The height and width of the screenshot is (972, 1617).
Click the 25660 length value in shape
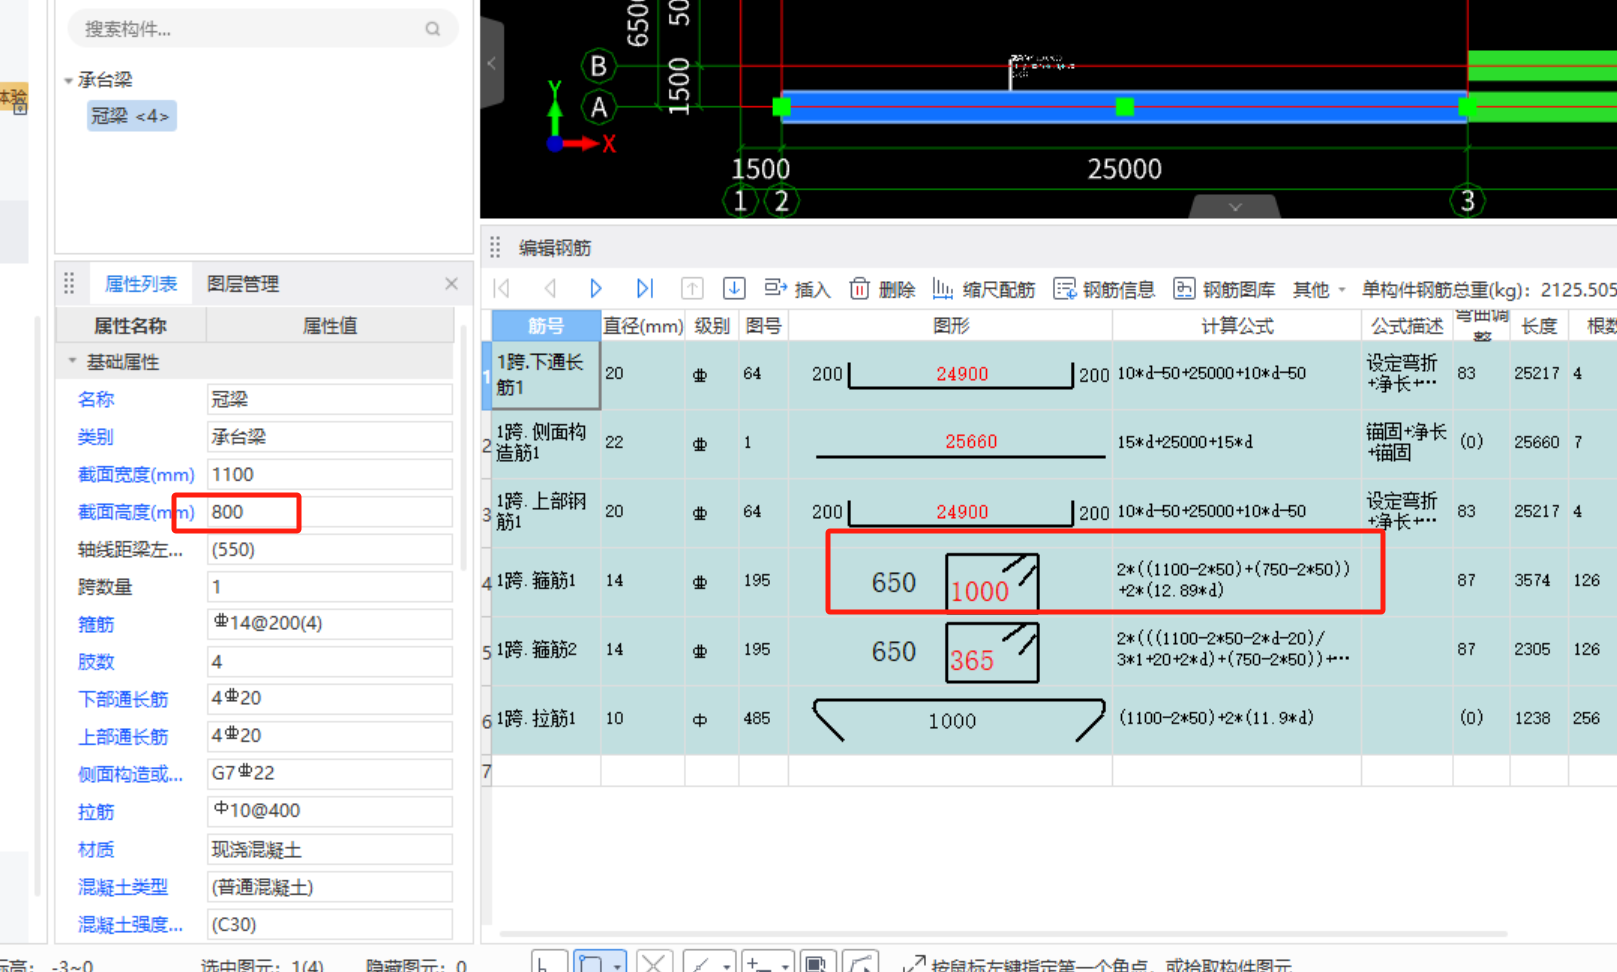(x=971, y=441)
